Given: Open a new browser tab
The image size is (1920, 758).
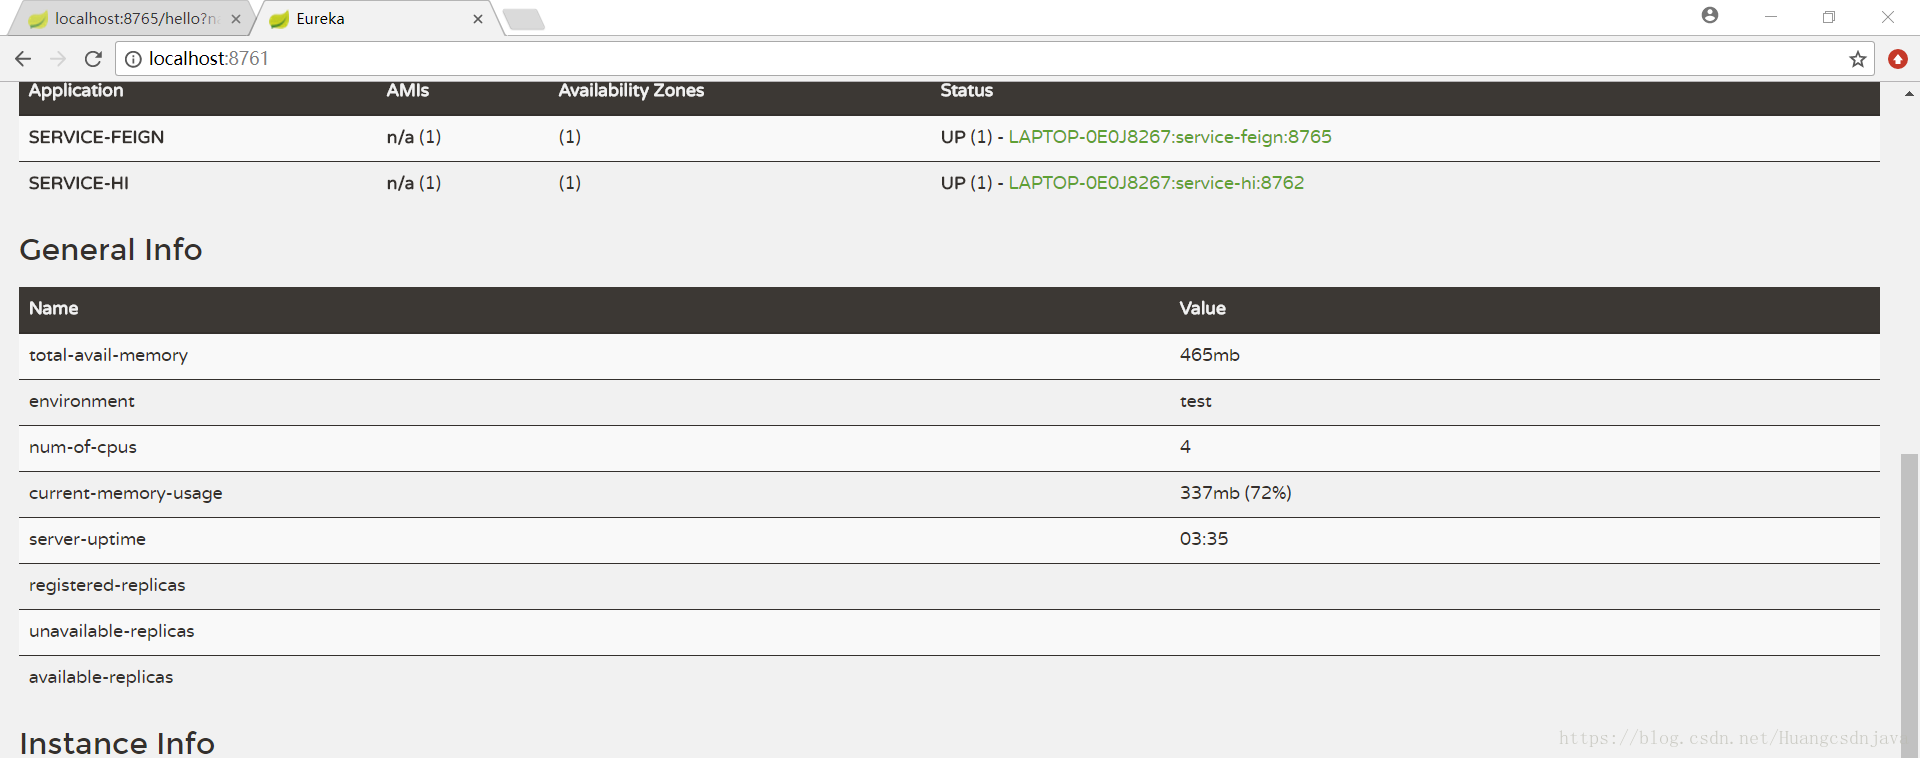Looking at the screenshot, I should pyautogui.click(x=524, y=19).
